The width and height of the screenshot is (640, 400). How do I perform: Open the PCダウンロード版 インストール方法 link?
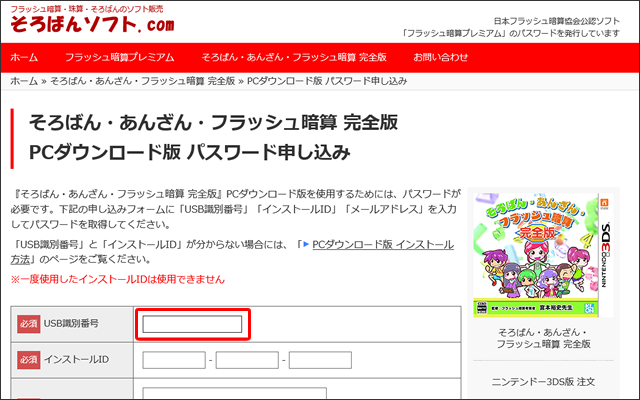(x=383, y=244)
